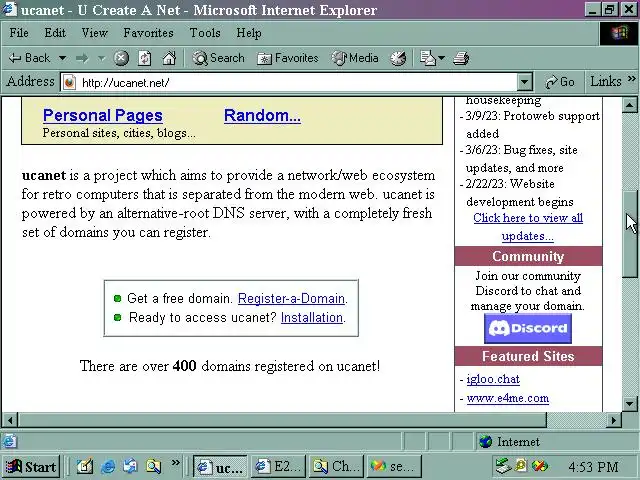Click the IE page icon in status bar
The image size is (640, 480).
pos(10,441)
